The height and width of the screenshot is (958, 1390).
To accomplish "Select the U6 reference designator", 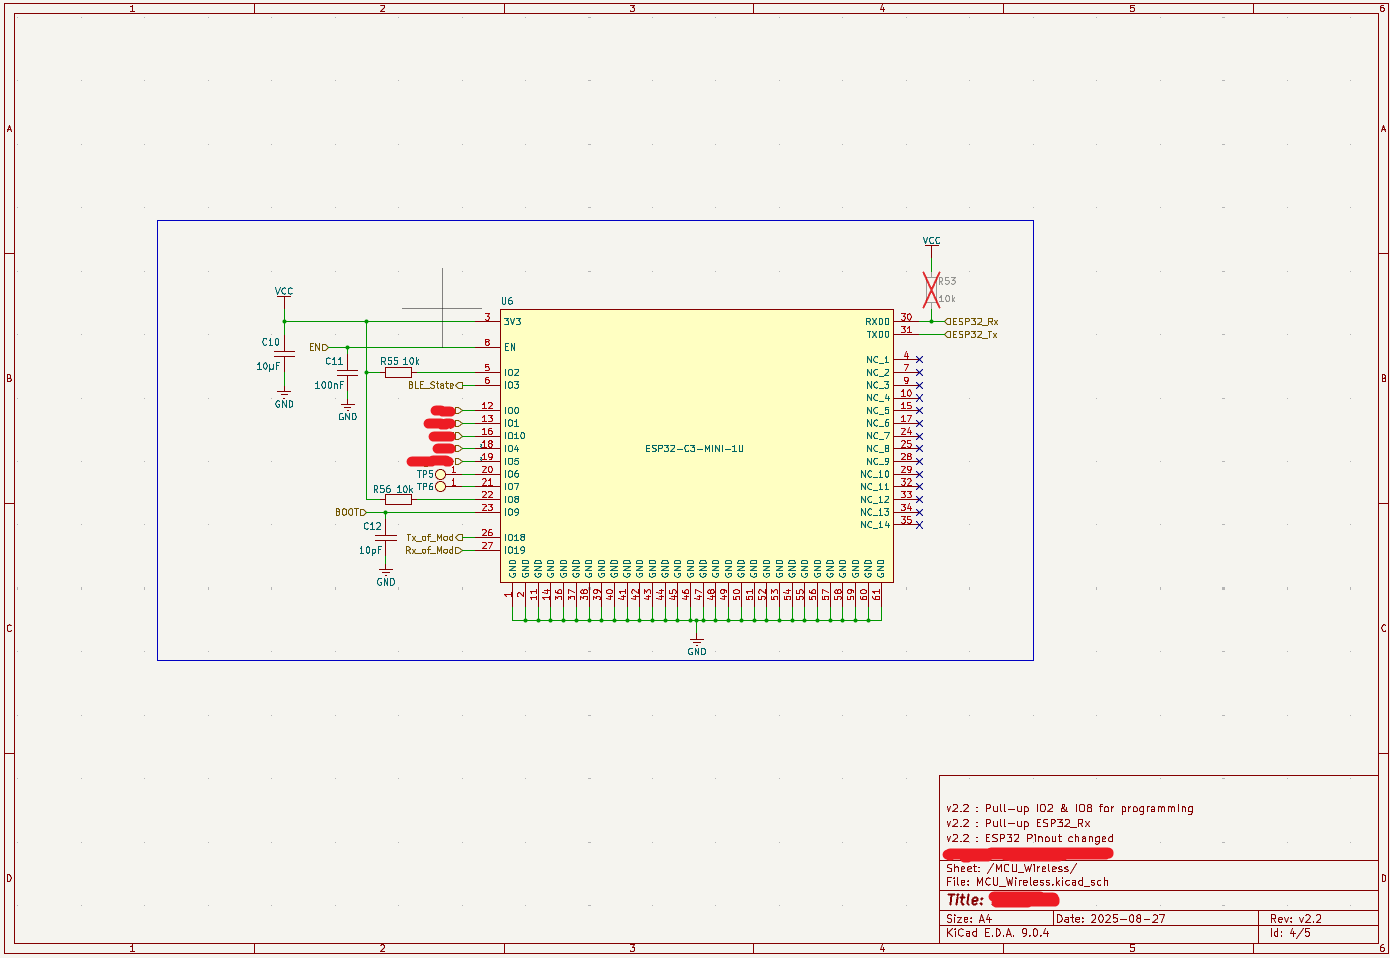I will click(507, 301).
